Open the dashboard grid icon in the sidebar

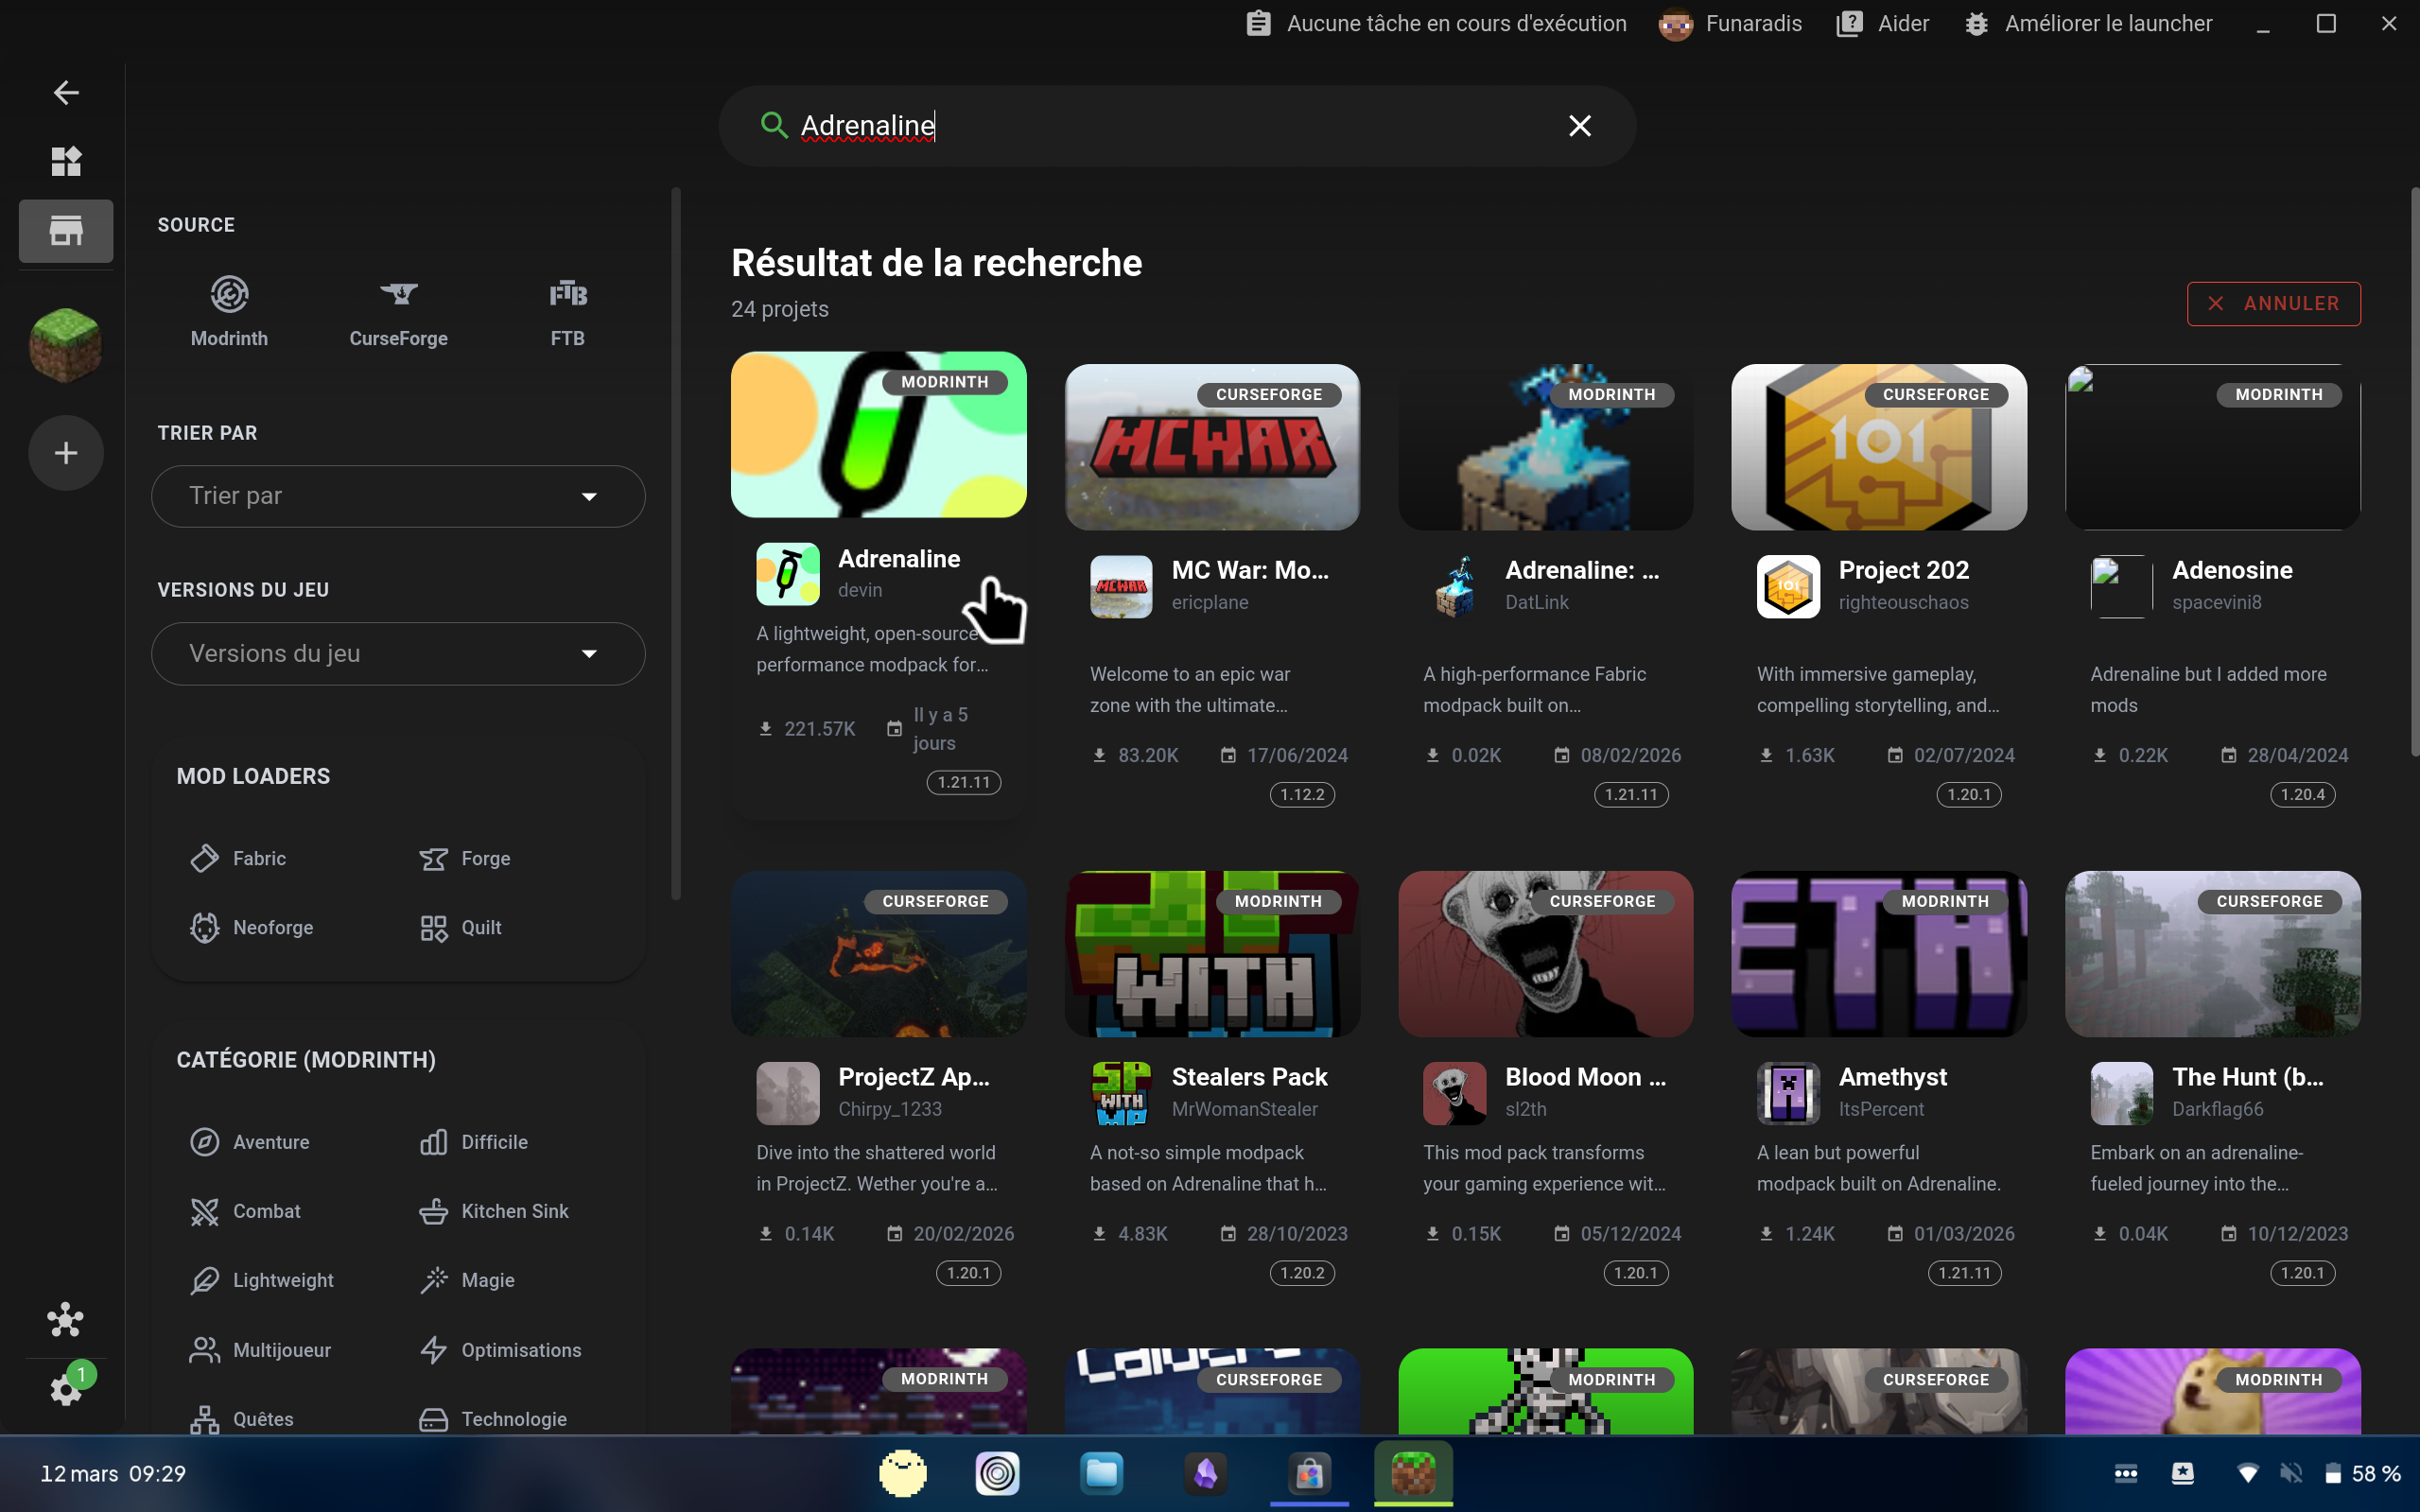coord(66,161)
